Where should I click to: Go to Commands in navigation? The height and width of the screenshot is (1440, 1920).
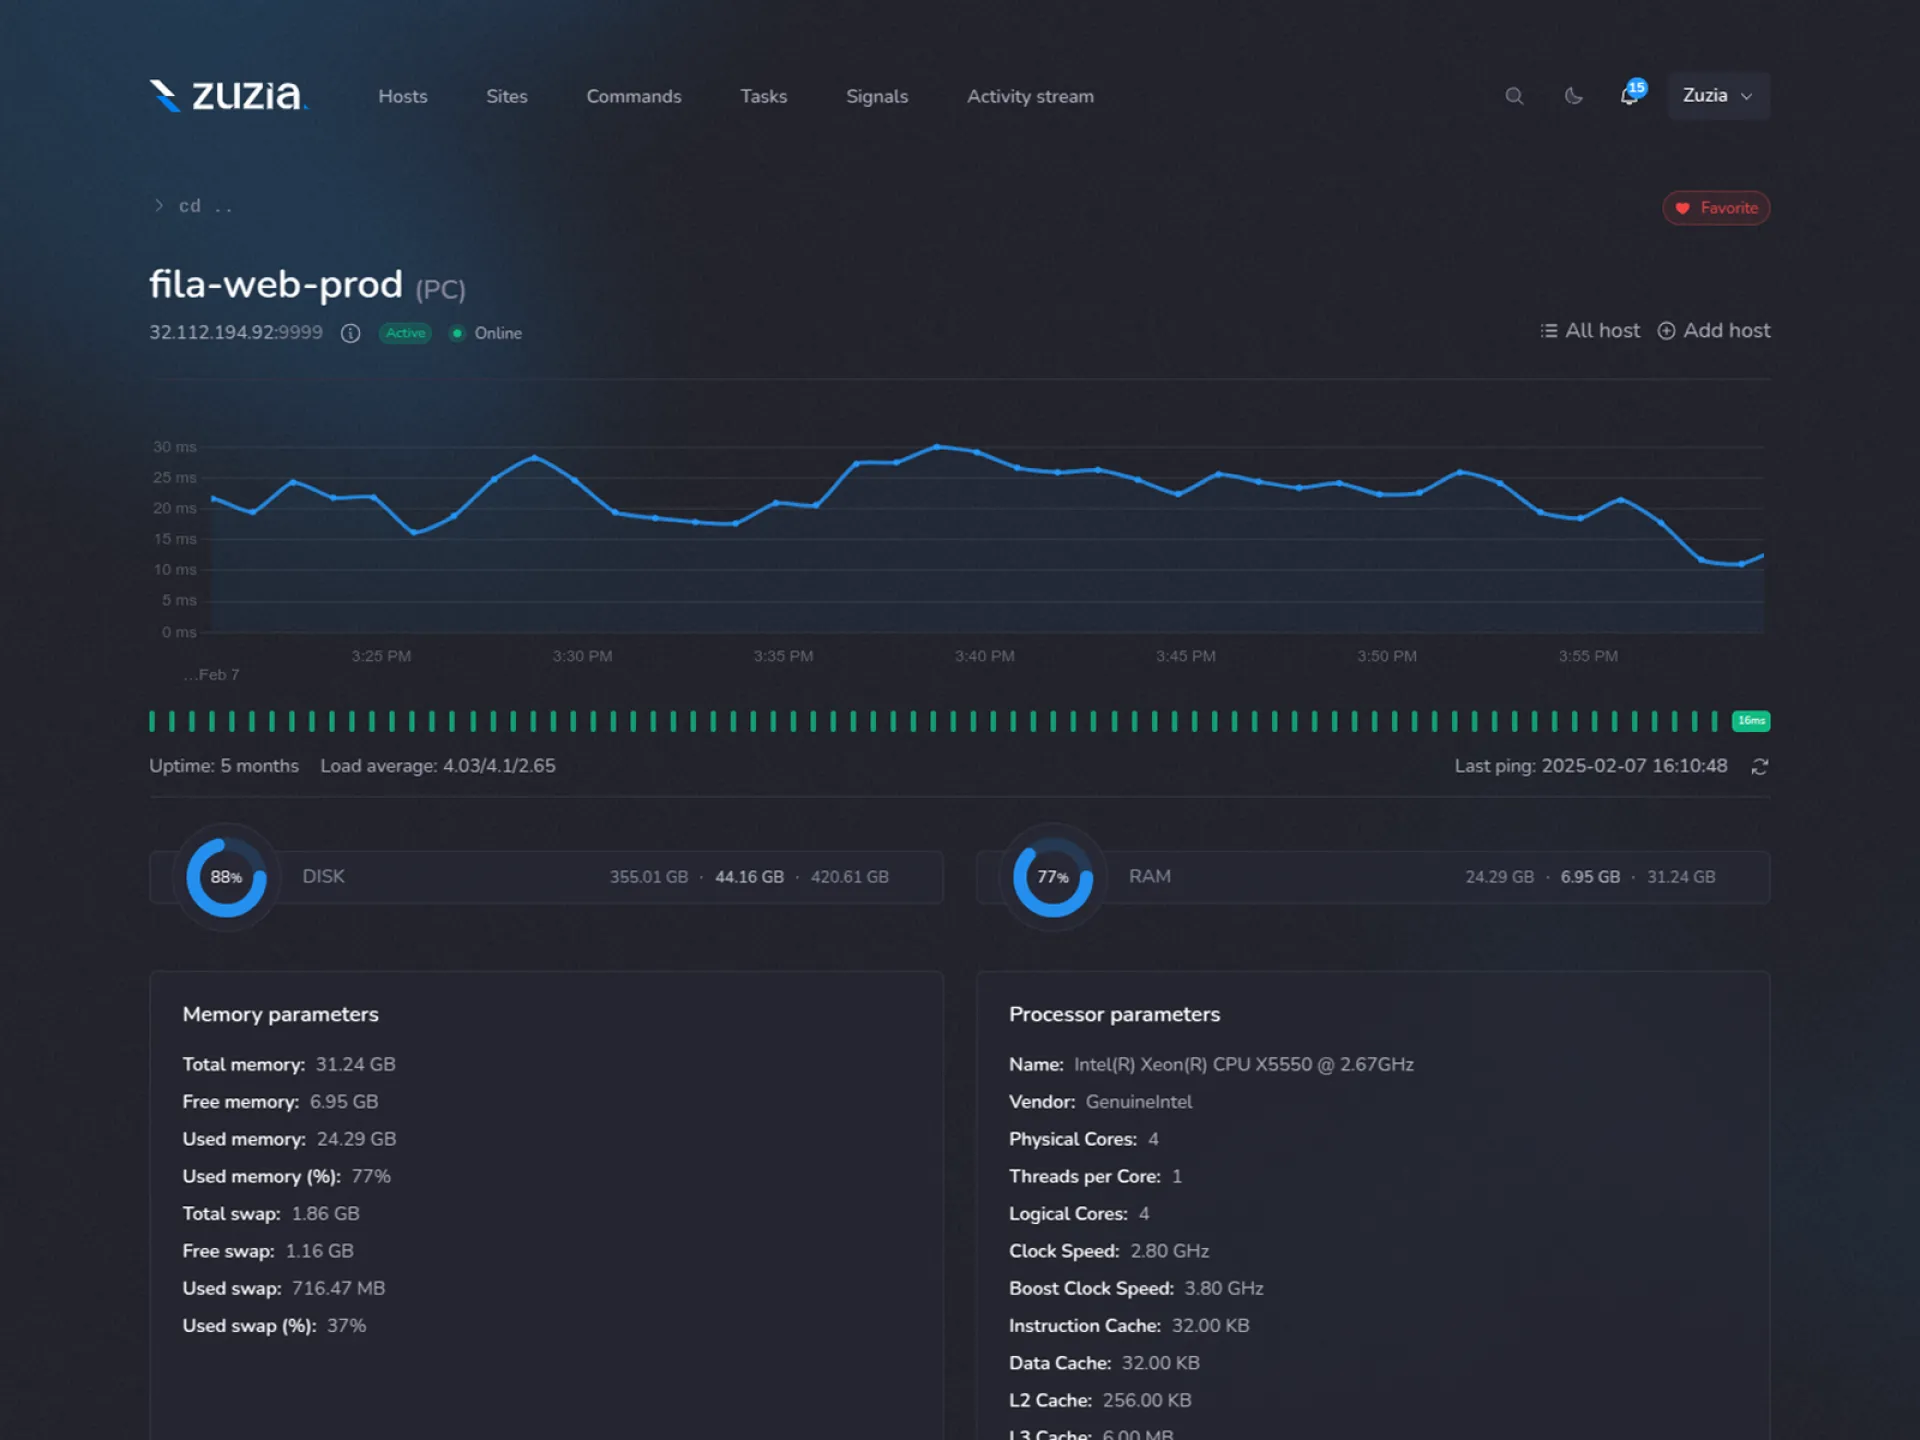[x=633, y=97]
